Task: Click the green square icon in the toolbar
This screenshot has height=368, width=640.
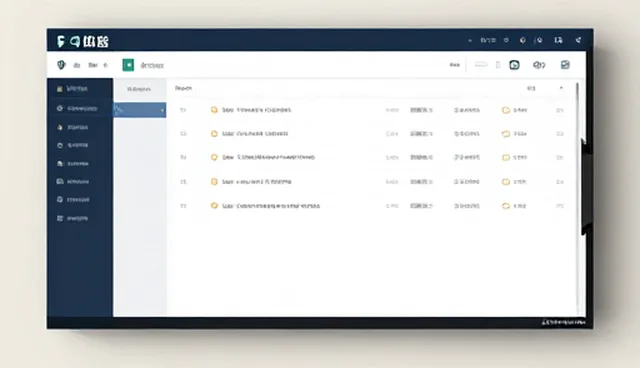Action: click(x=128, y=65)
